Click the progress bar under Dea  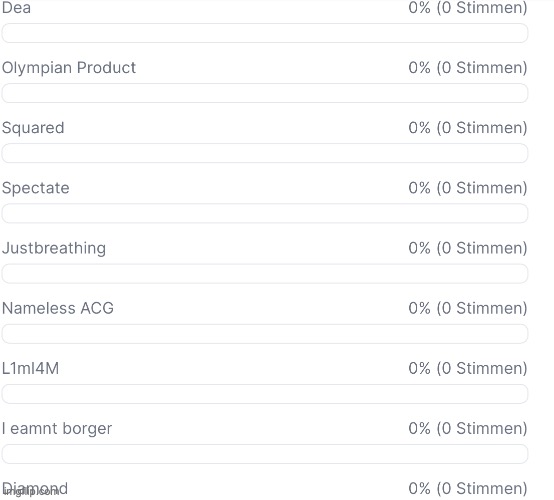(265, 33)
